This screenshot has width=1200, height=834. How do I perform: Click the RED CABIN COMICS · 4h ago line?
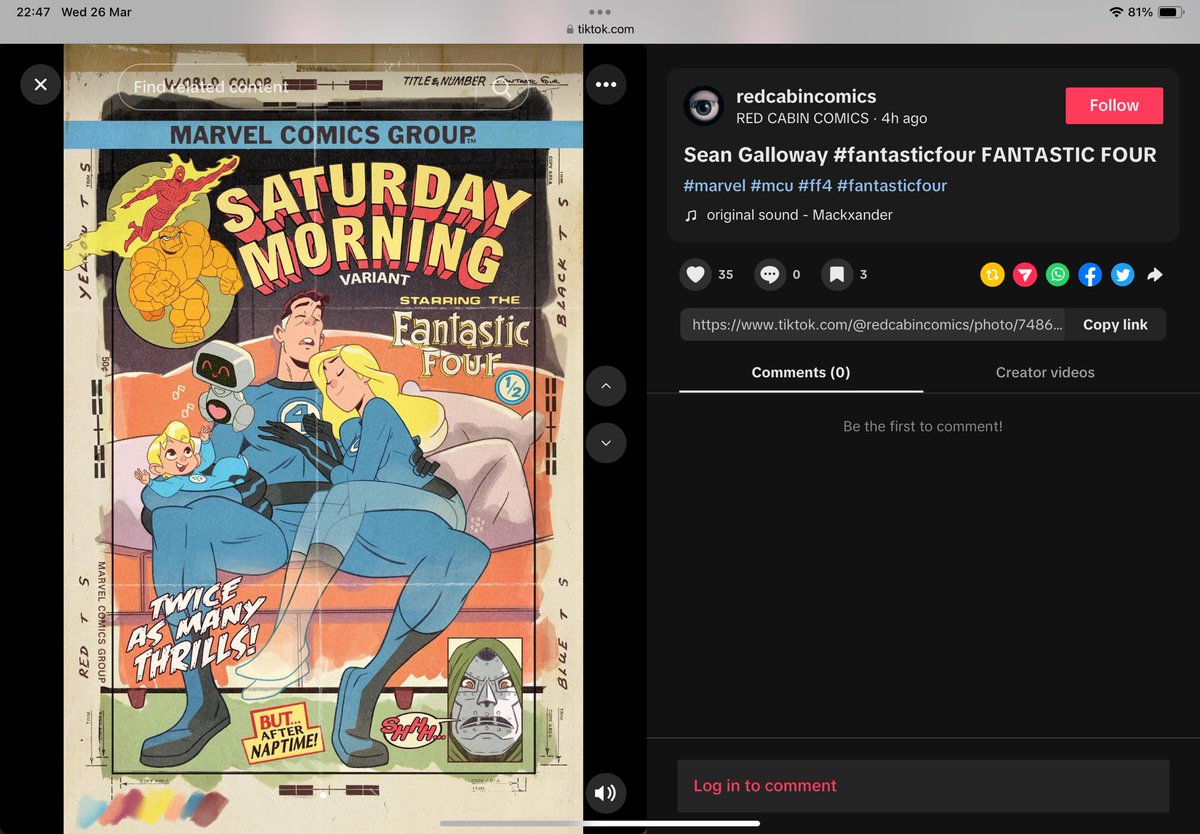832,118
